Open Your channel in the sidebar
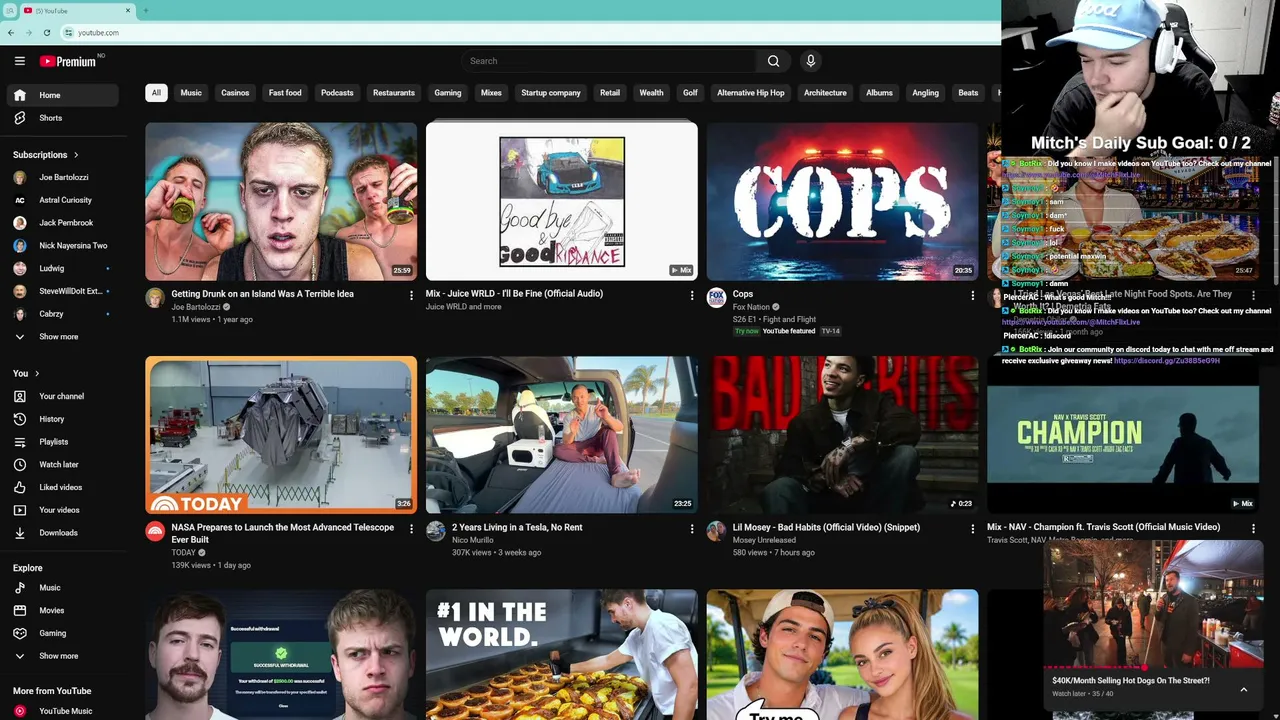The image size is (1280, 720). pos(63,396)
